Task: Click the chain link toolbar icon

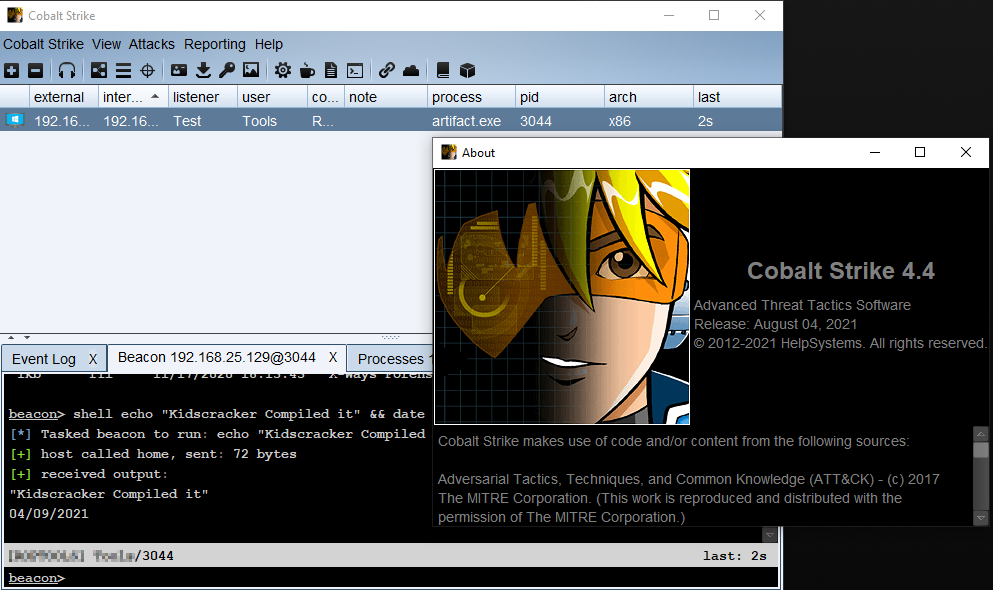Action: click(386, 70)
